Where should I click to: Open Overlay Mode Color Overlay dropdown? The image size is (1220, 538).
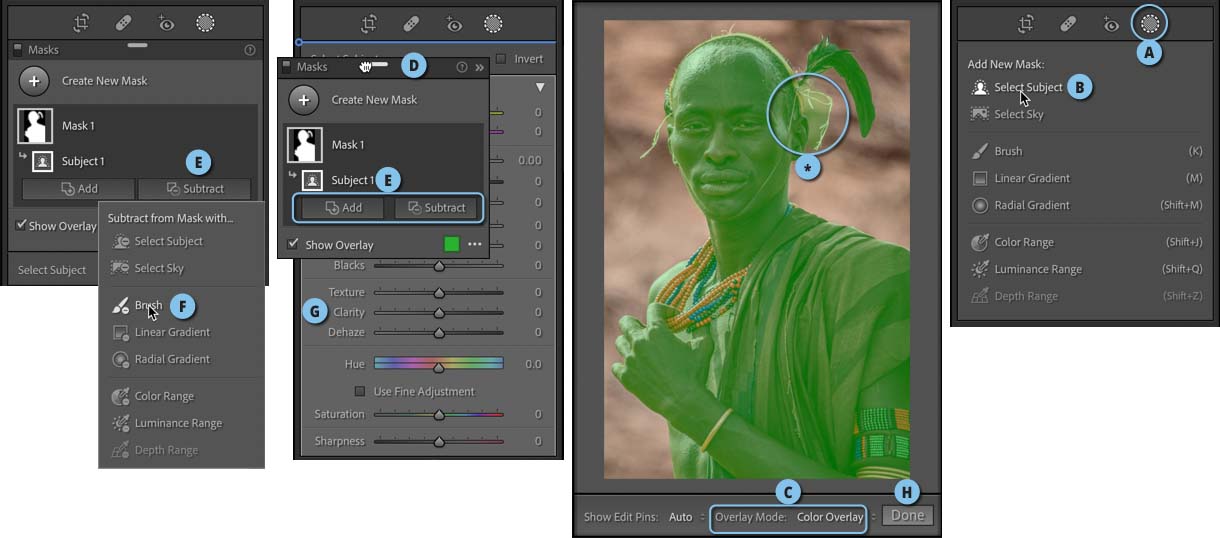(835, 517)
